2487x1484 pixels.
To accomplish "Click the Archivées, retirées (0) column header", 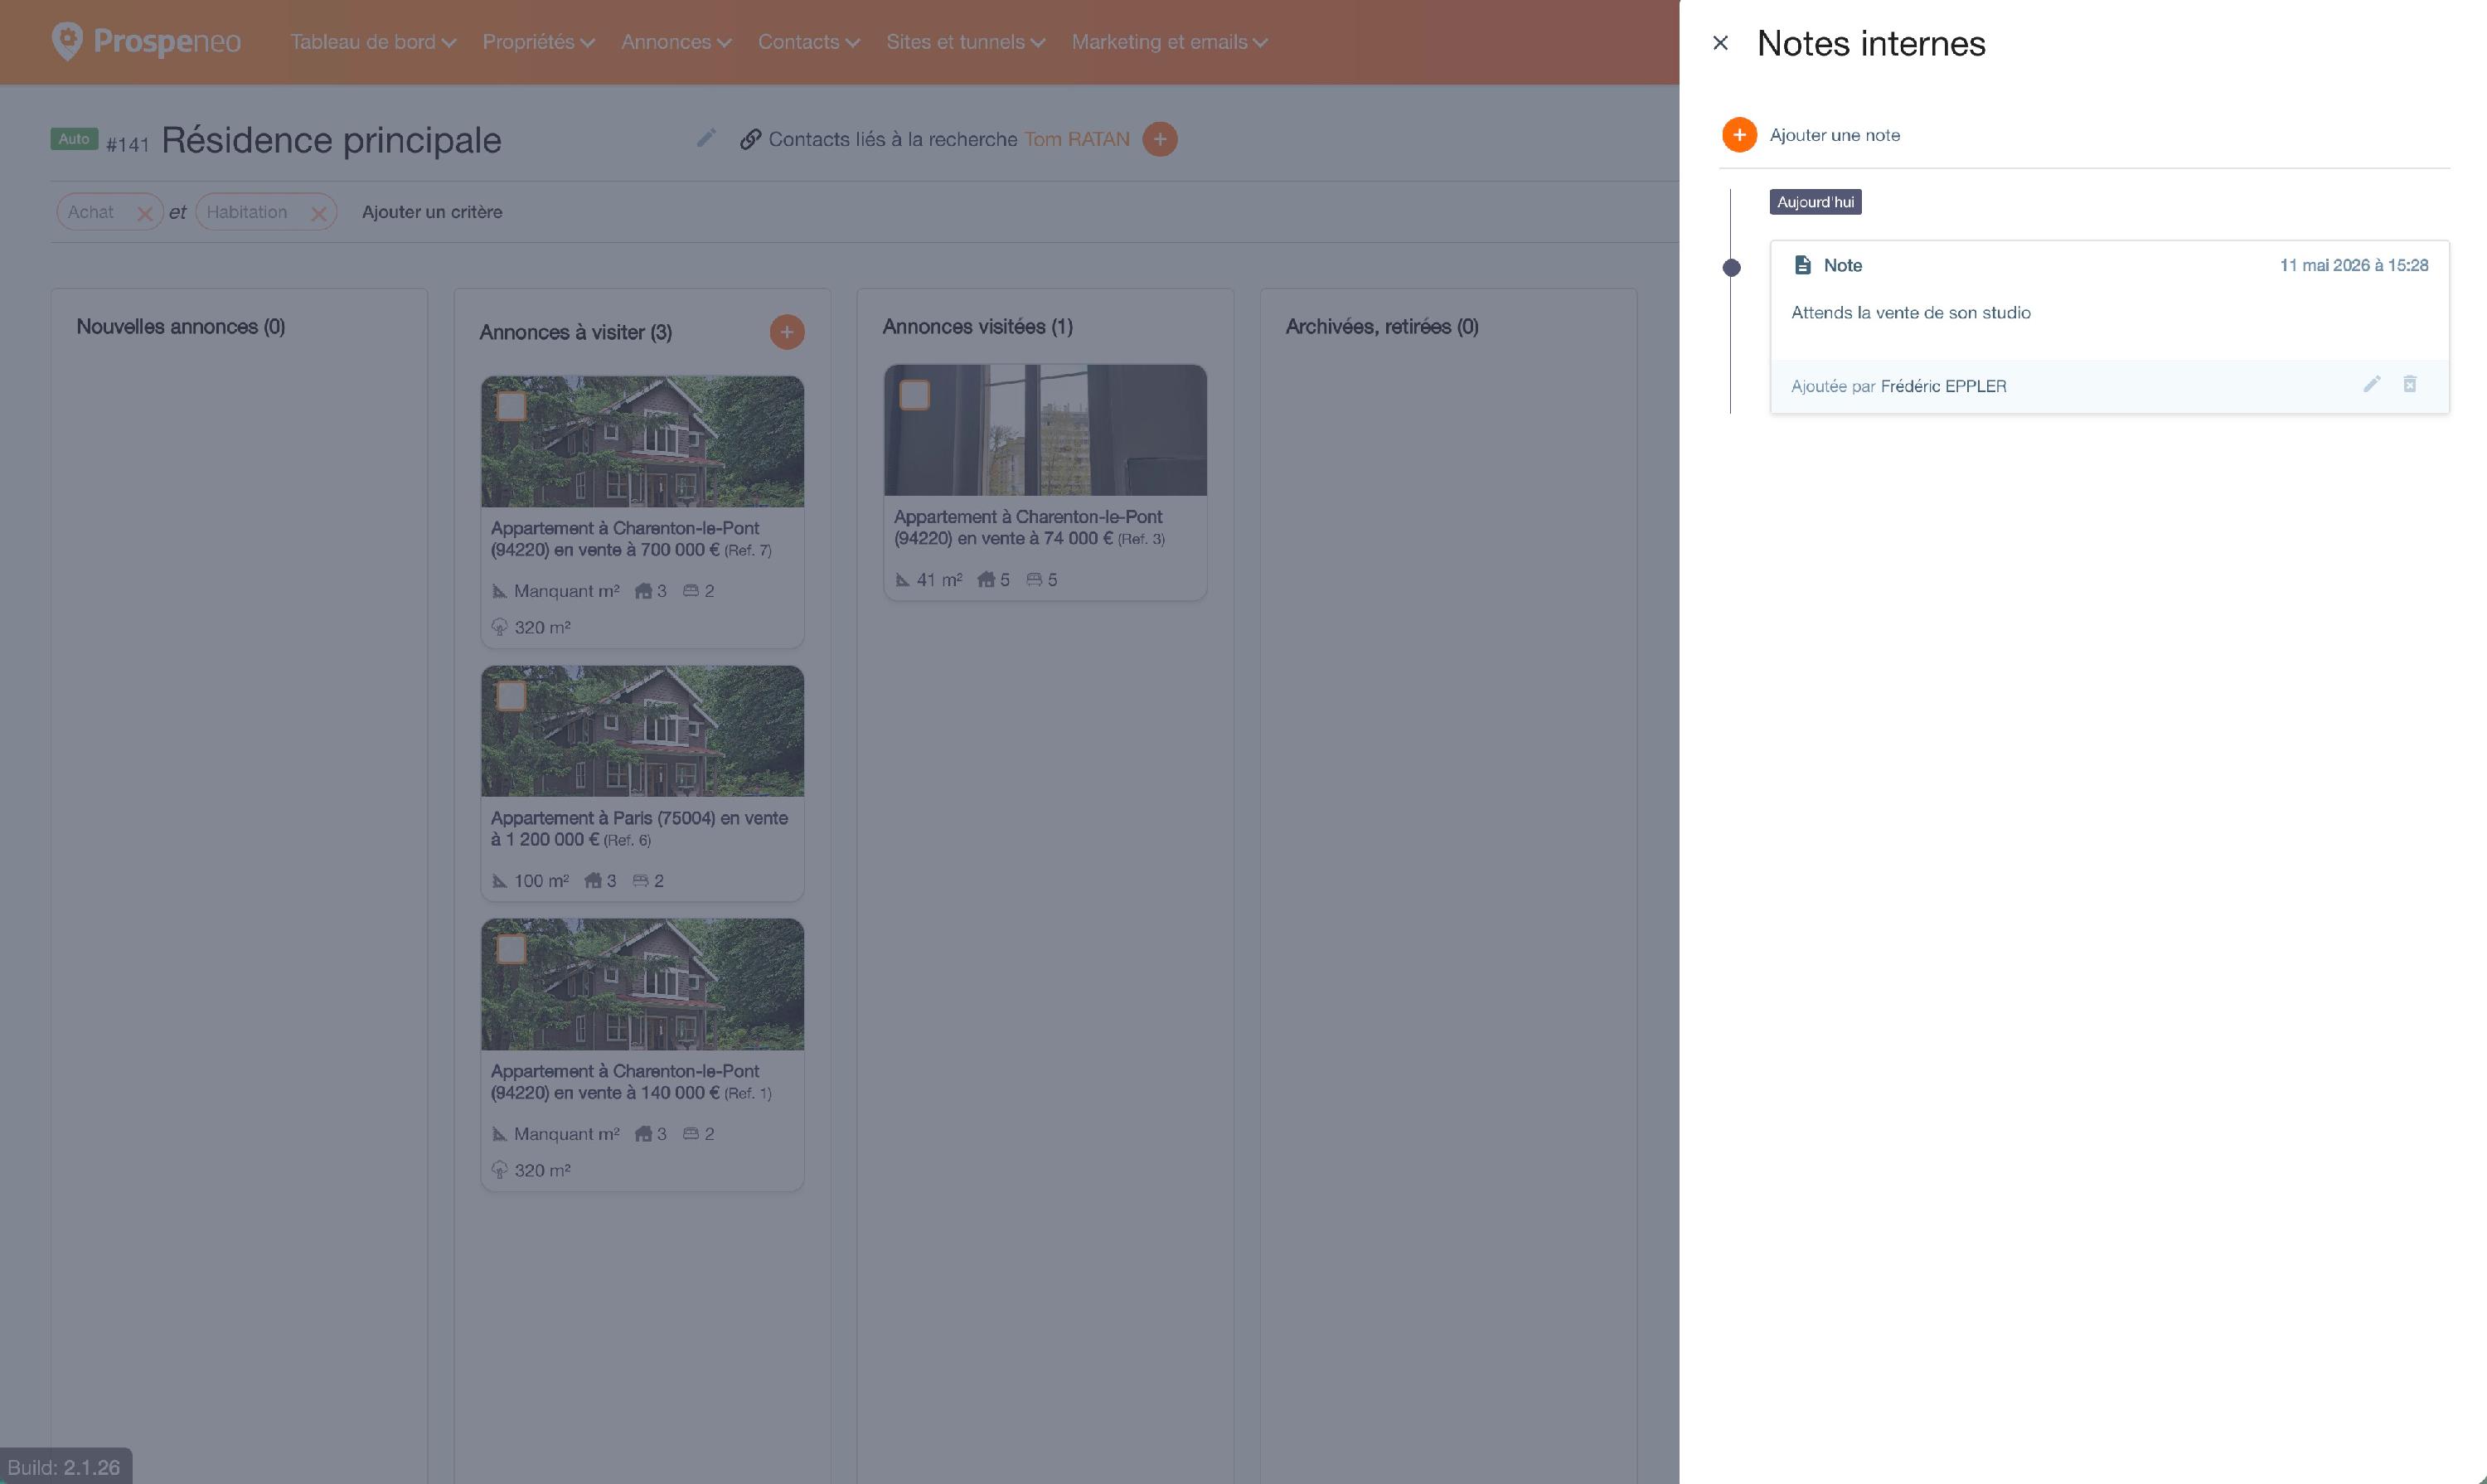I will click(x=1382, y=327).
